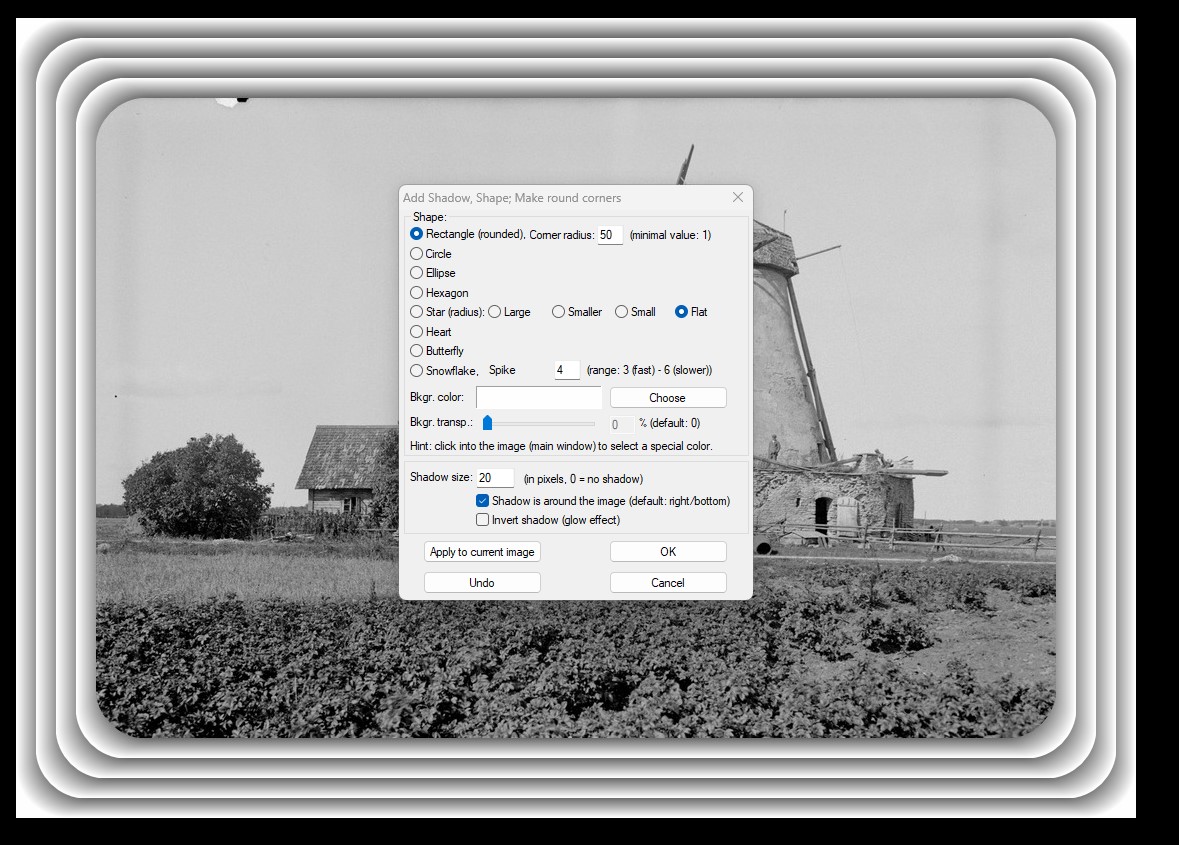The width and height of the screenshot is (1179, 845).
Task: Select the Star (radius) shape option
Action: point(417,312)
